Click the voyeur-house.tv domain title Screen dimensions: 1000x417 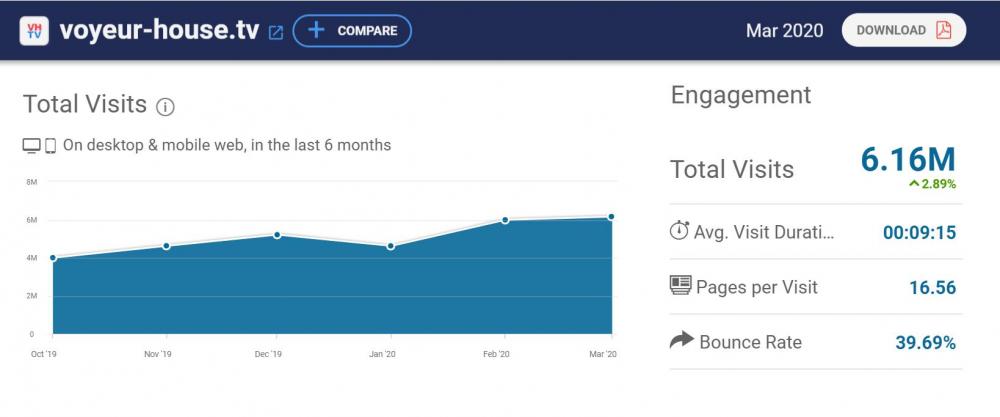click(160, 30)
